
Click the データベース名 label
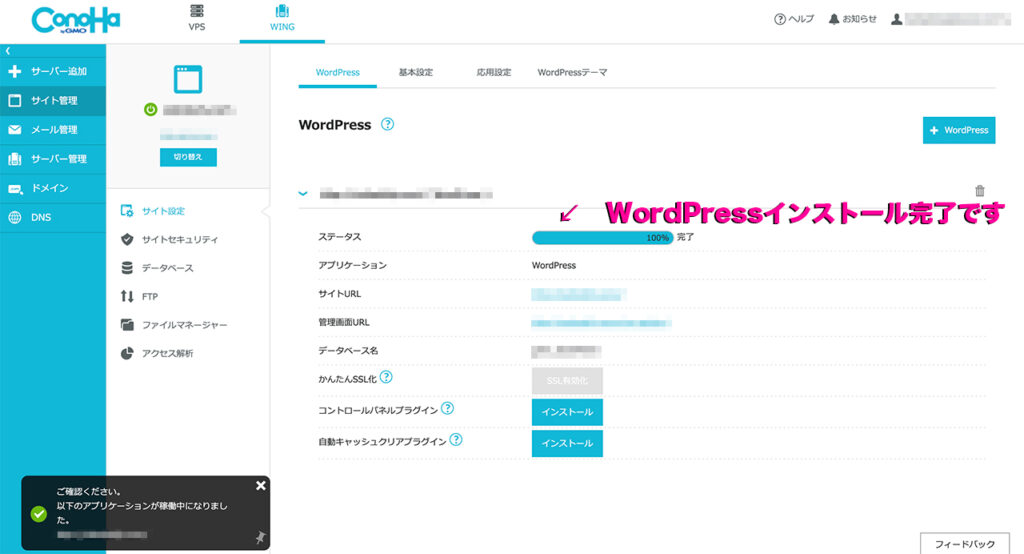point(347,351)
